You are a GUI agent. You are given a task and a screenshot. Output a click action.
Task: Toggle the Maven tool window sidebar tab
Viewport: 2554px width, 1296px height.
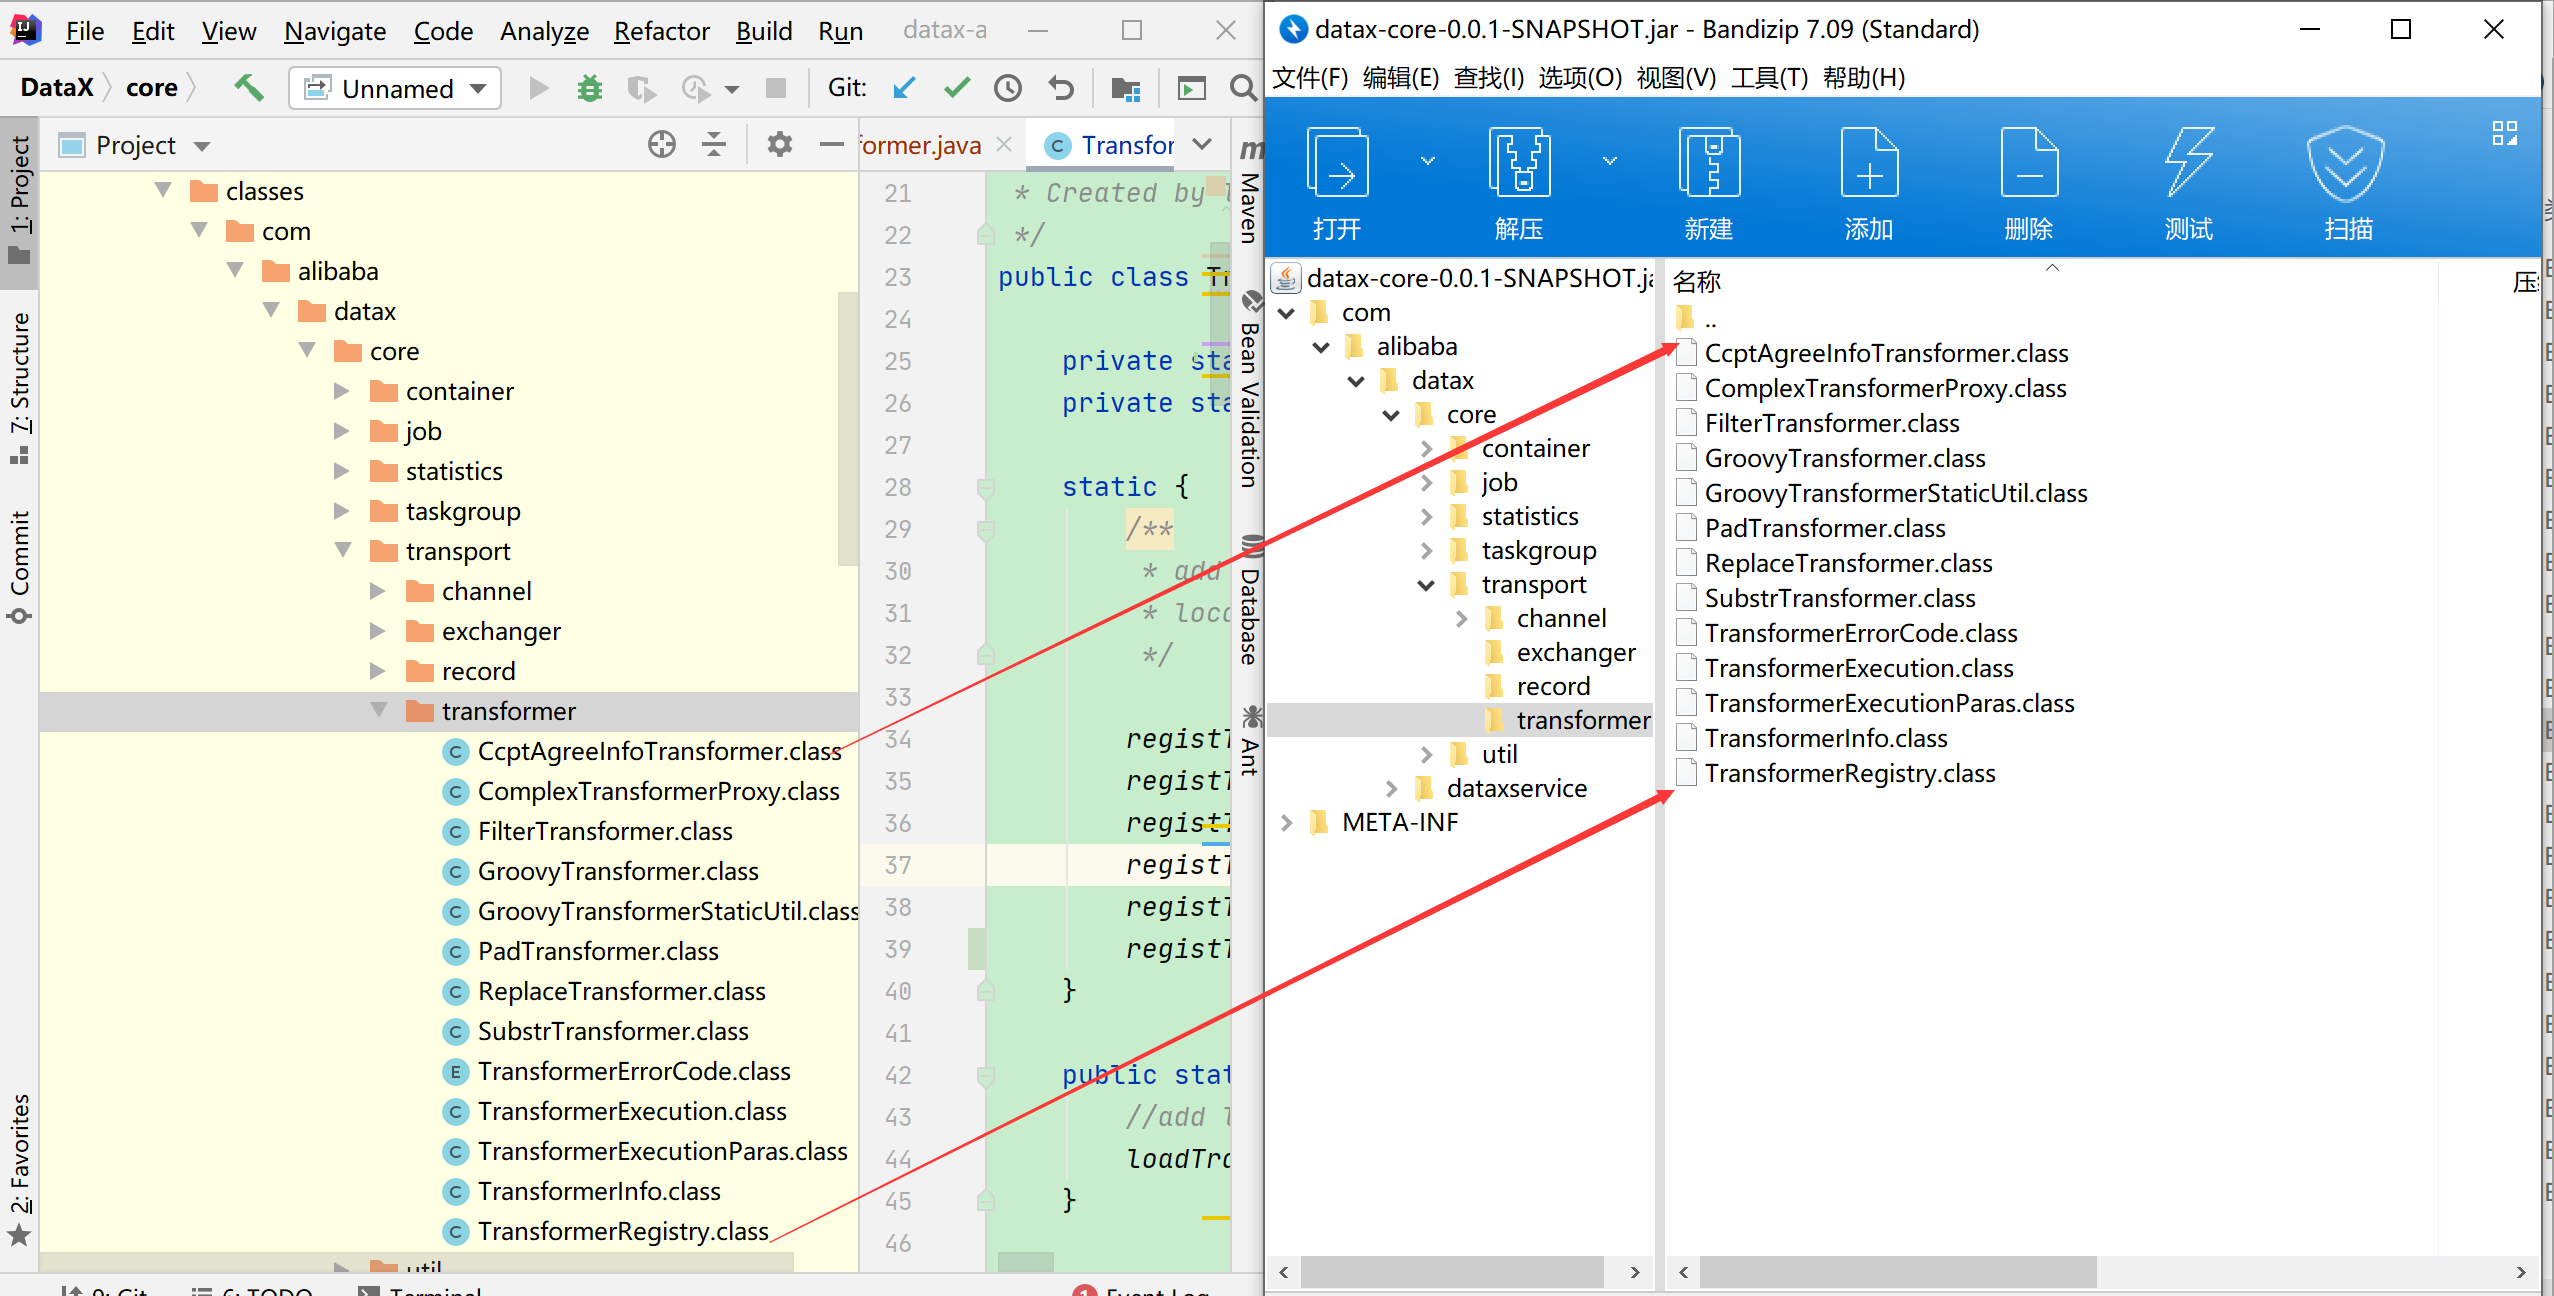(1249, 195)
